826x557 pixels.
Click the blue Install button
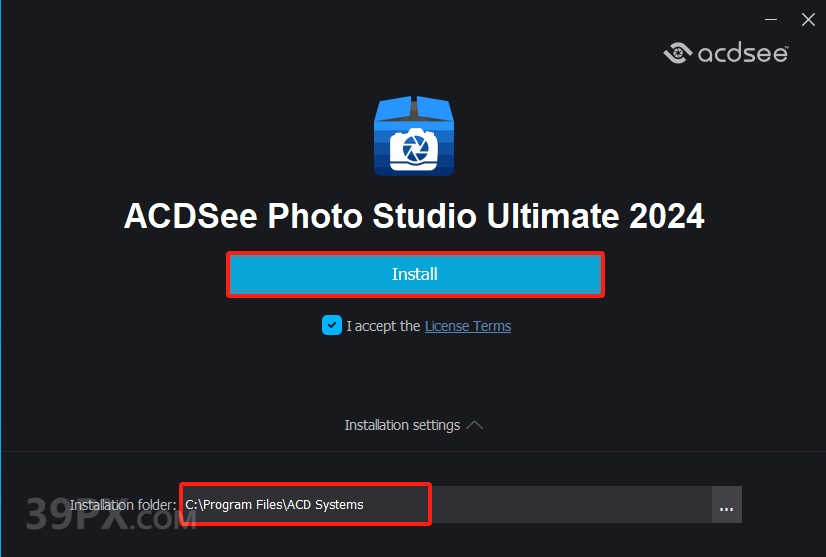415,274
